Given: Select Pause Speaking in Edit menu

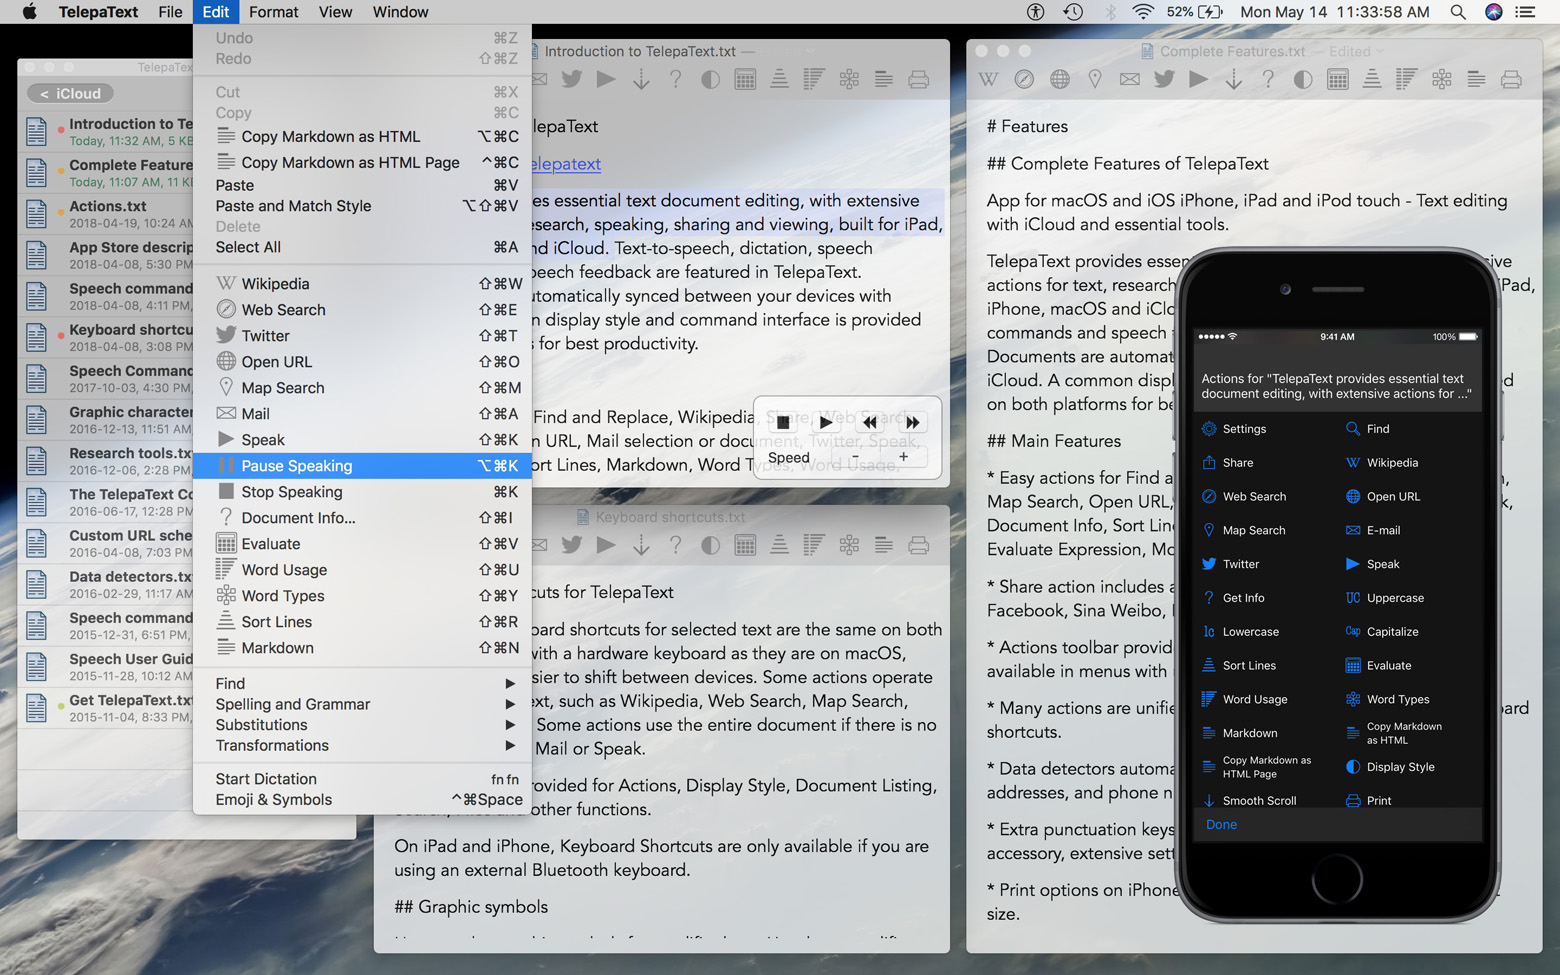Looking at the screenshot, I should [362, 466].
